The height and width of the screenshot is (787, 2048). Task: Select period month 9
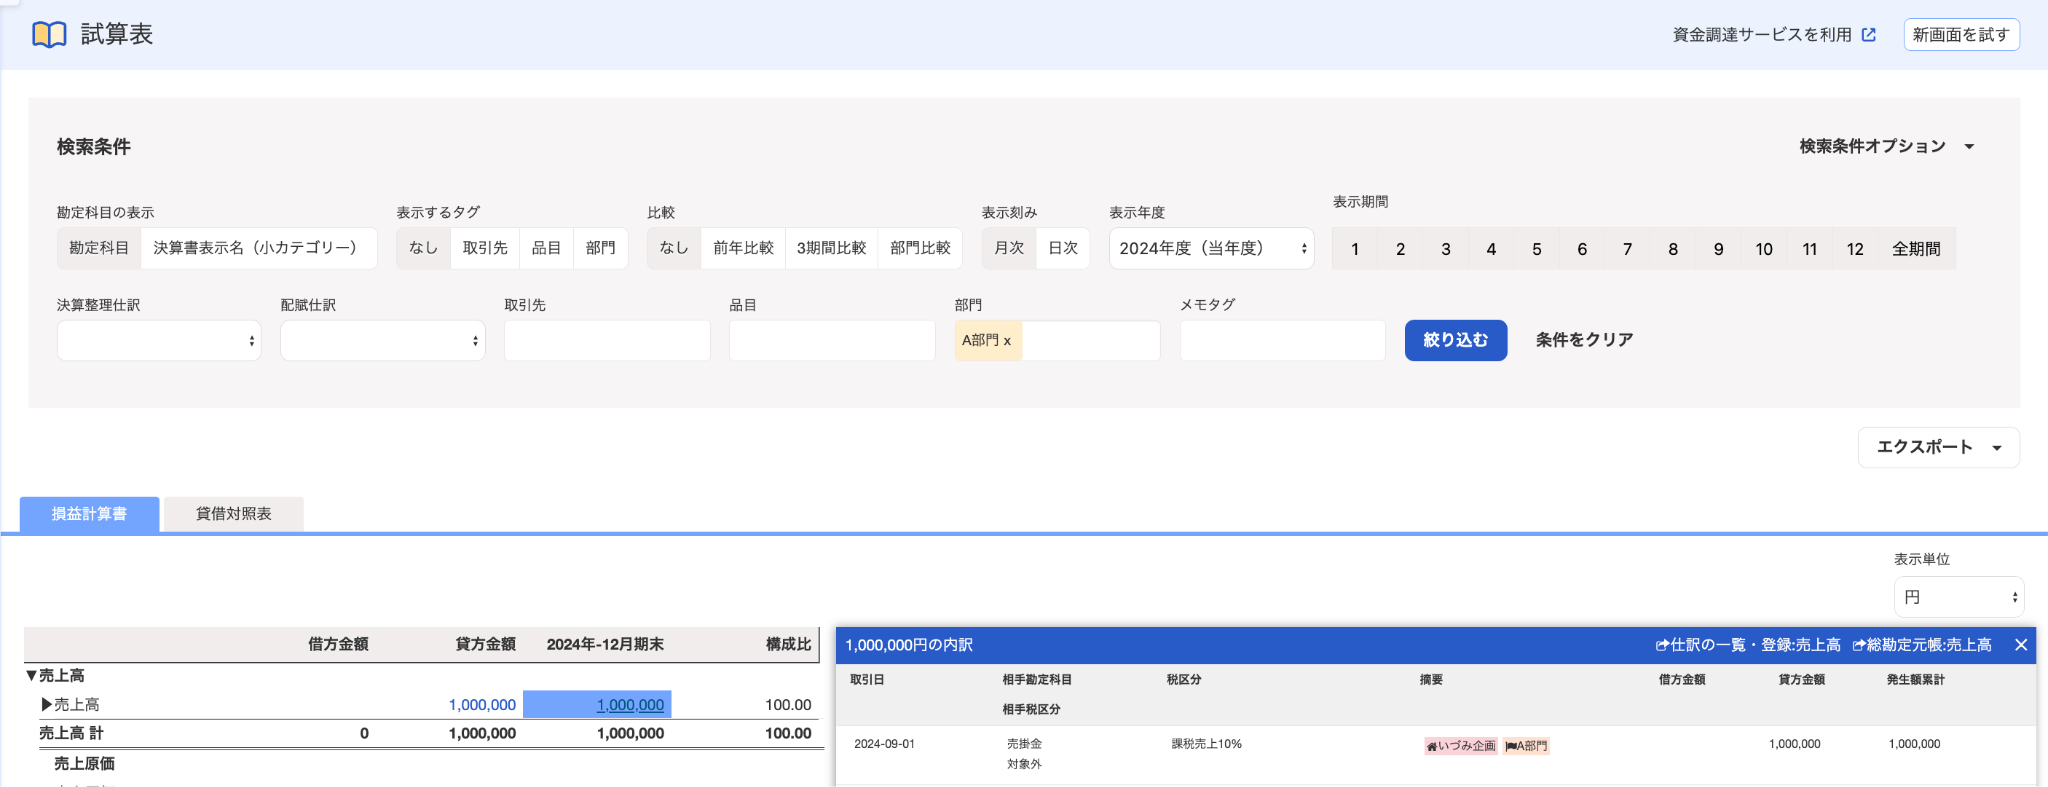tap(1718, 249)
